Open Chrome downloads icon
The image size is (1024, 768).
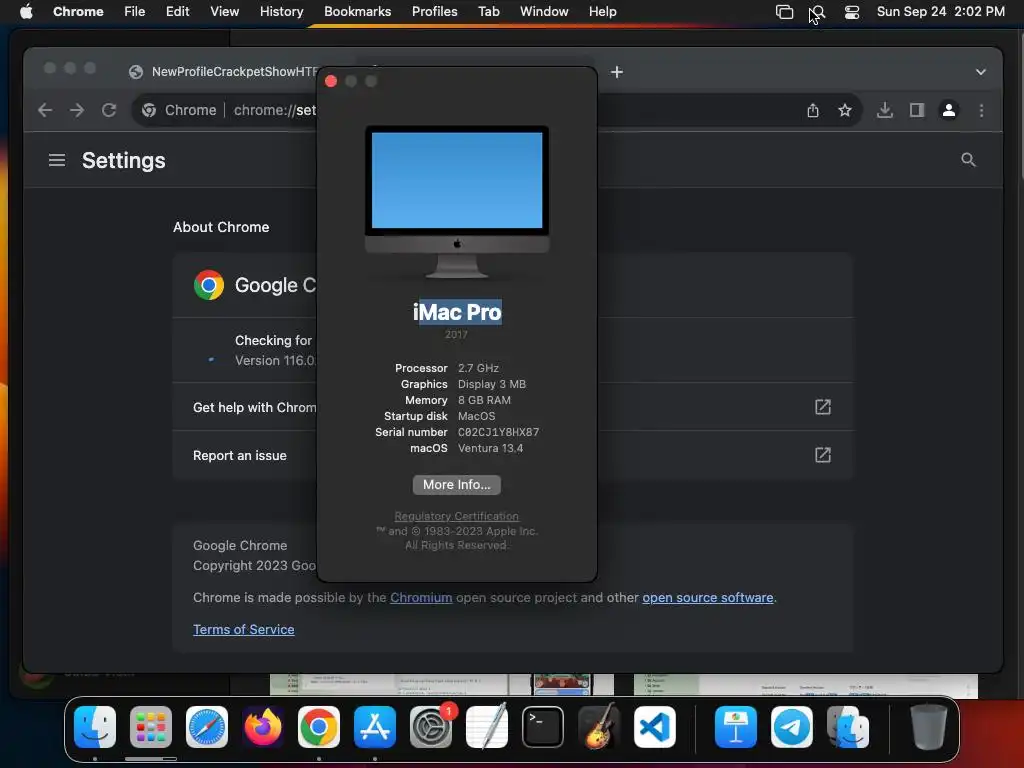pyautogui.click(x=885, y=110)
